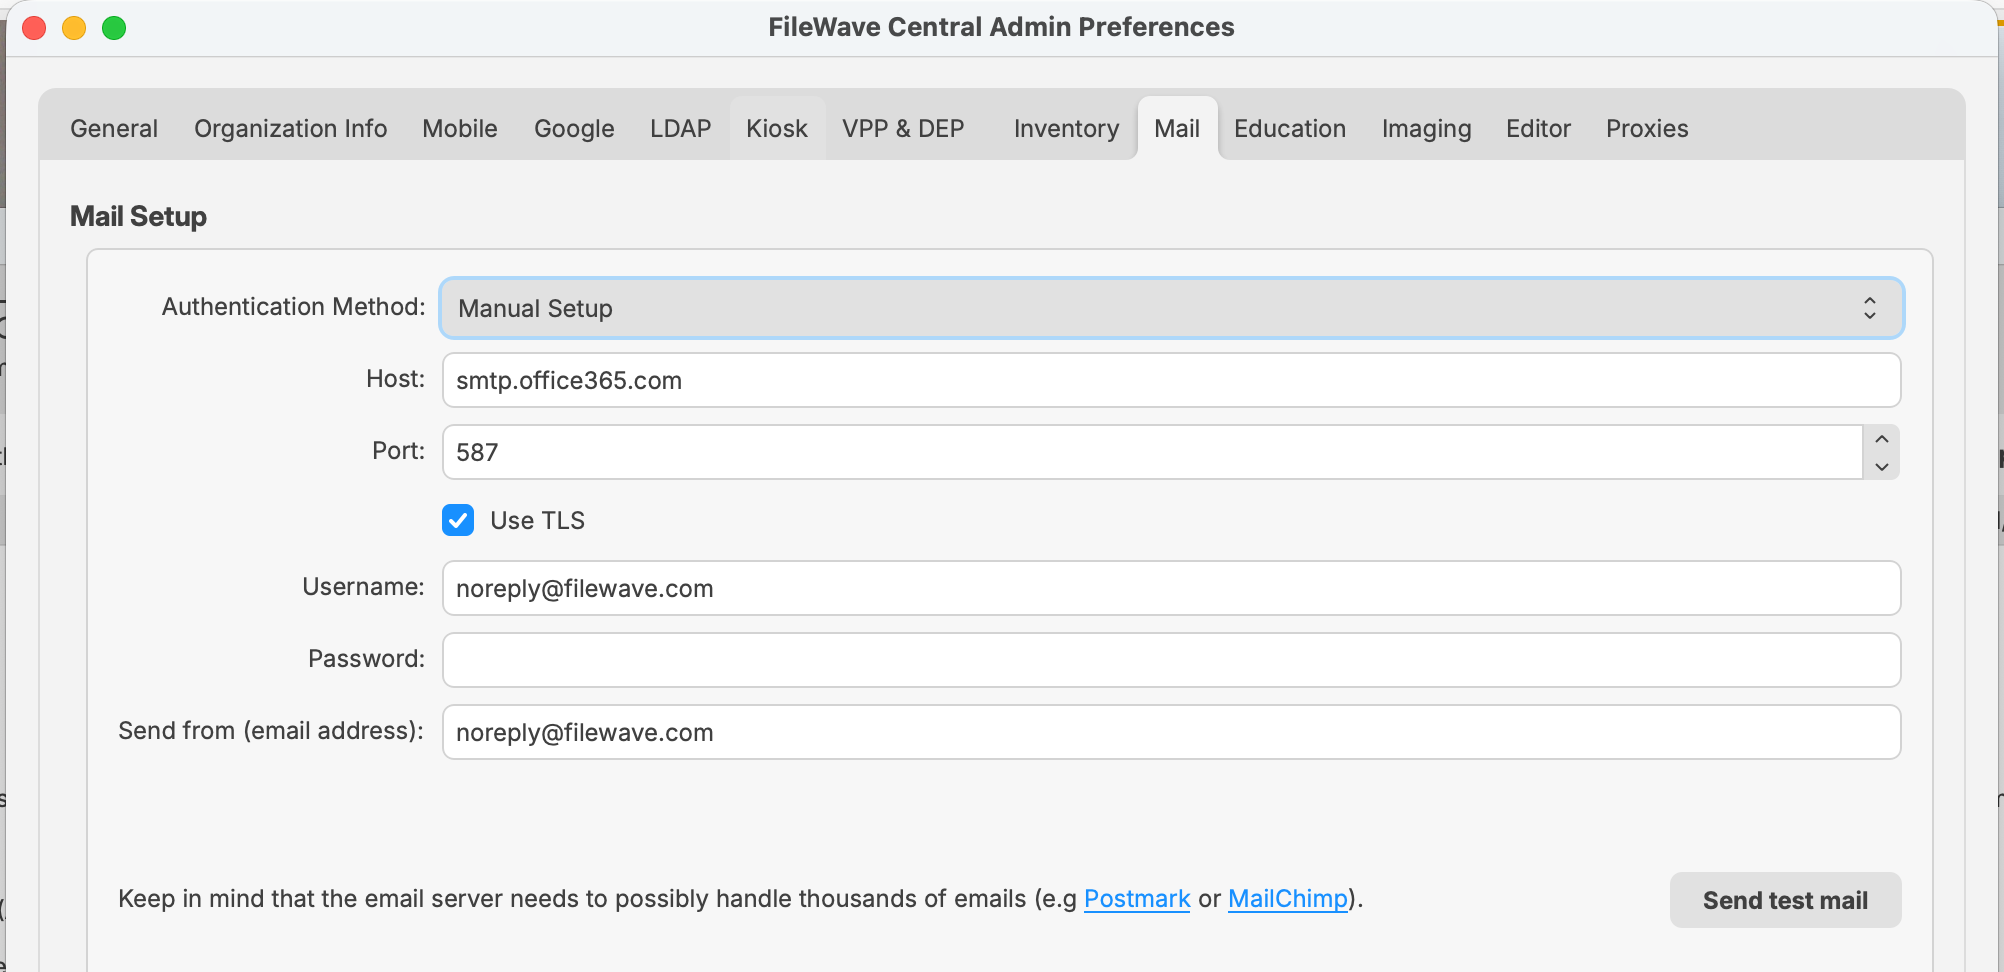Focus the Password input field
The image size is (2004, 972).
[1171, 660]
